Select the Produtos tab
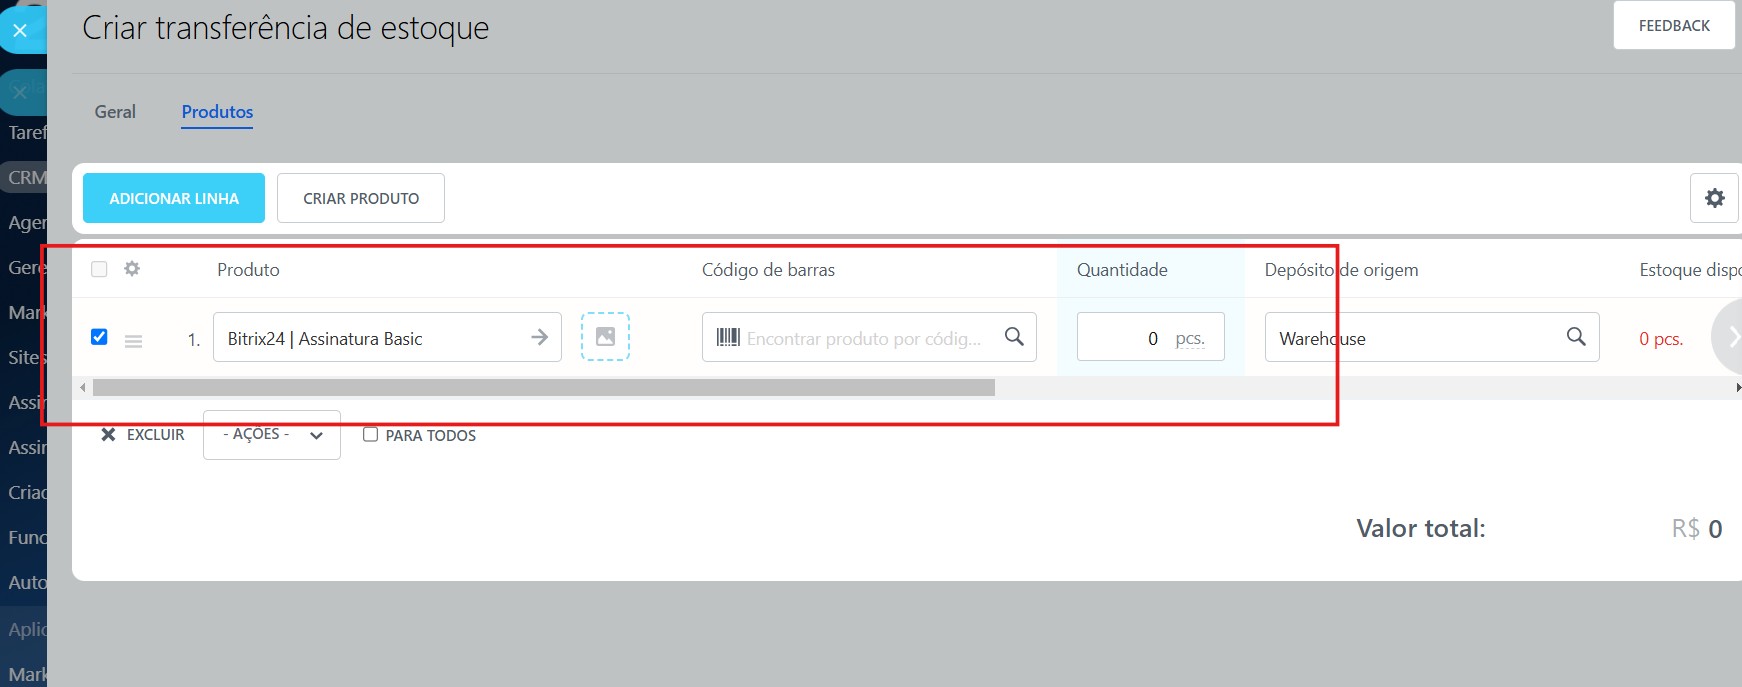The width and height of the screenshot is (1742, 687). (217, 112)
